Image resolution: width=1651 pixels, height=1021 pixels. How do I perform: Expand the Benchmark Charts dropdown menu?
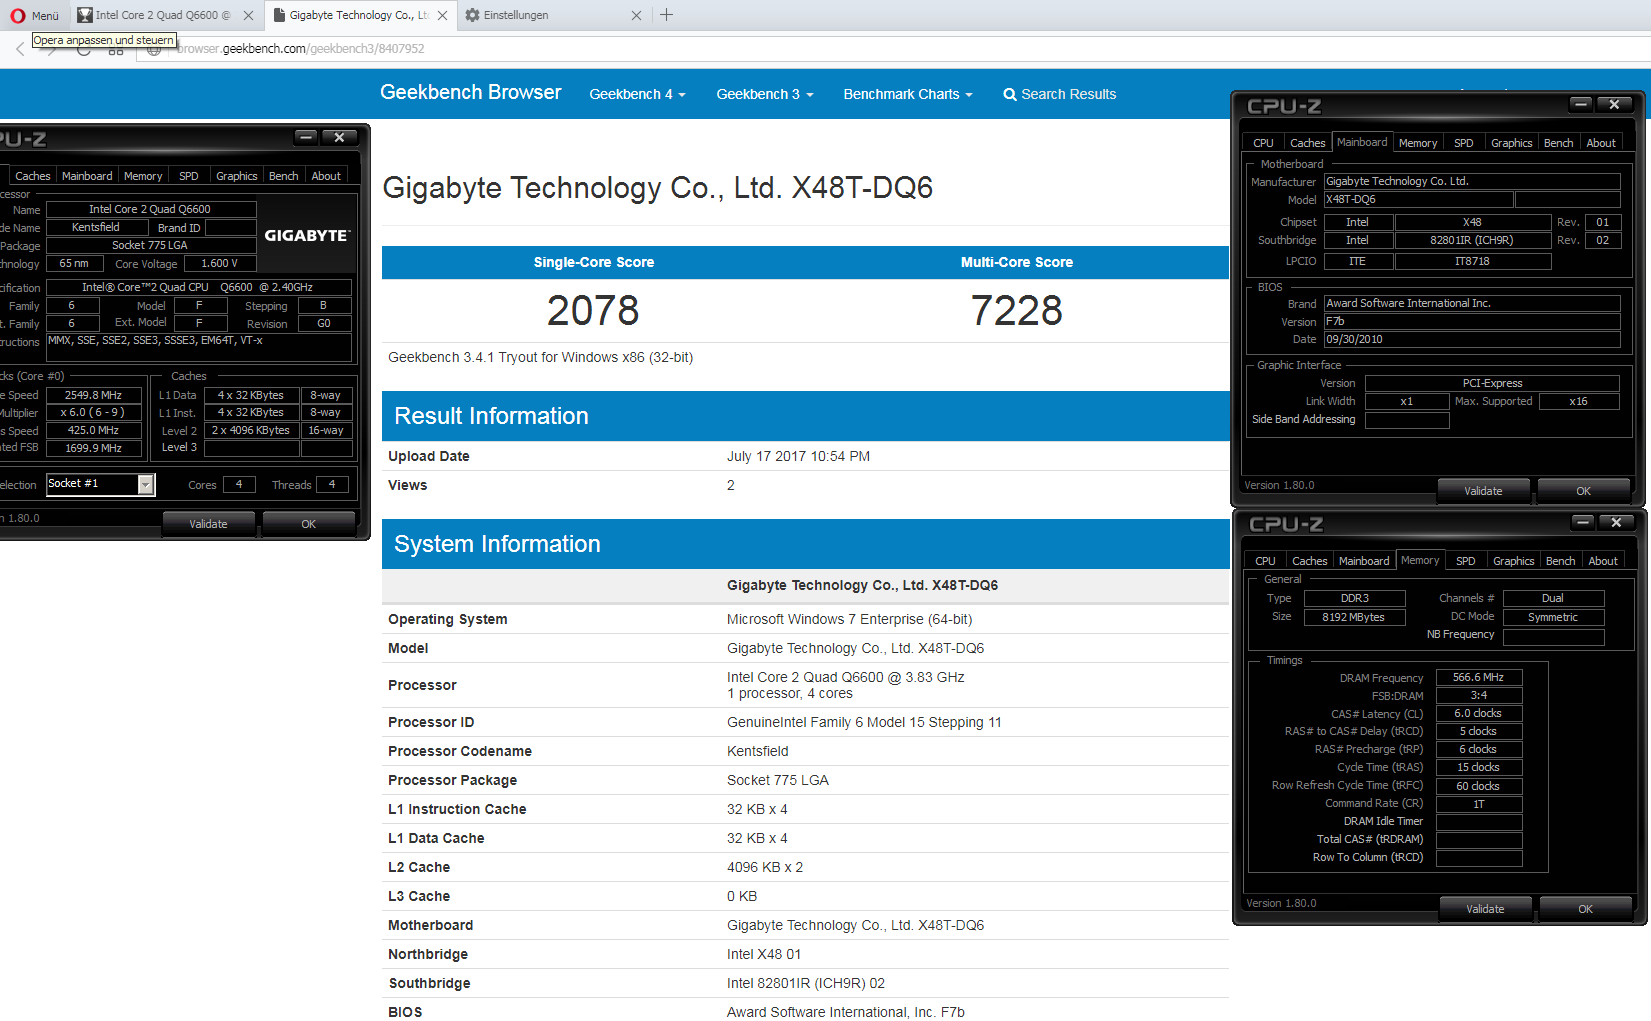click(908, 94)
